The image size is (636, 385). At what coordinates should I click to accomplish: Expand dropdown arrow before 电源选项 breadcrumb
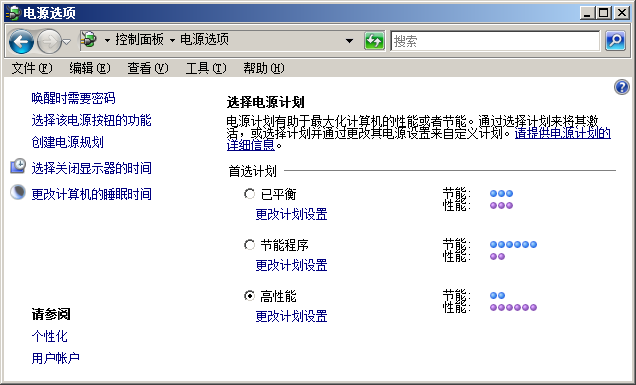(172, 40)
